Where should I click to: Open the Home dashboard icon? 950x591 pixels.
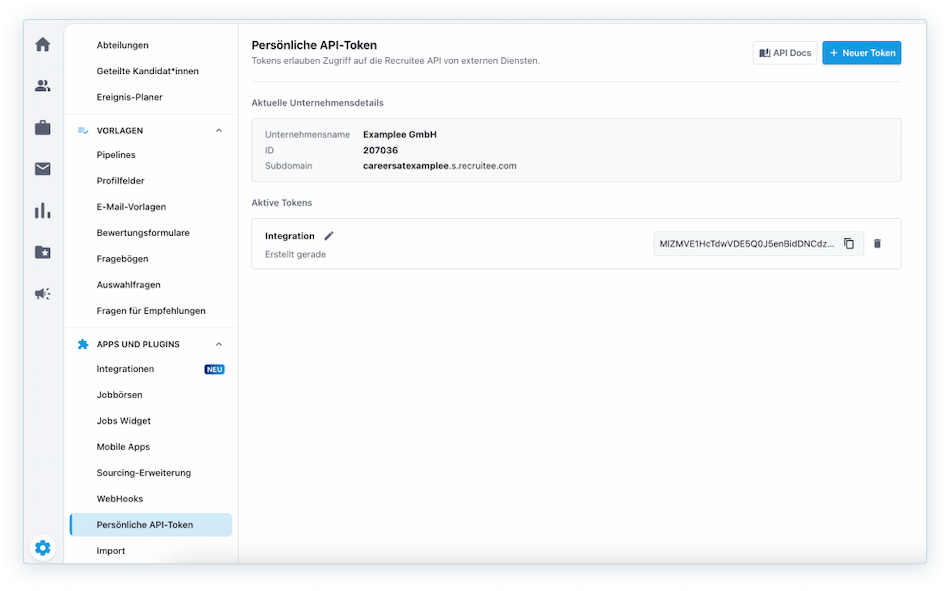point(42,44)
